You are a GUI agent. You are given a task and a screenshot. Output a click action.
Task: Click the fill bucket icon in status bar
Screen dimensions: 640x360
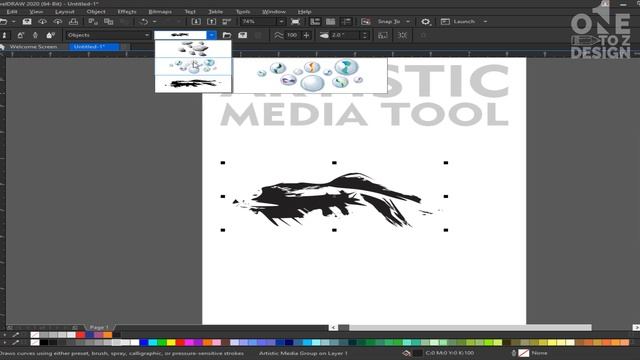[x=407, y=353]
